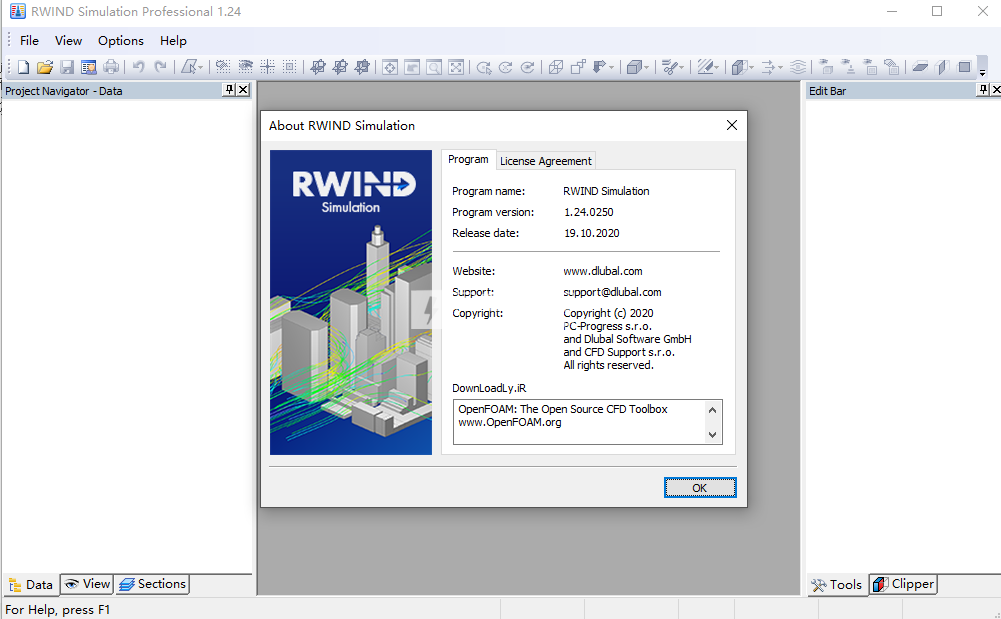
Task: Open dropdown arrow beside solid box icon
Action: pos(646,68)
